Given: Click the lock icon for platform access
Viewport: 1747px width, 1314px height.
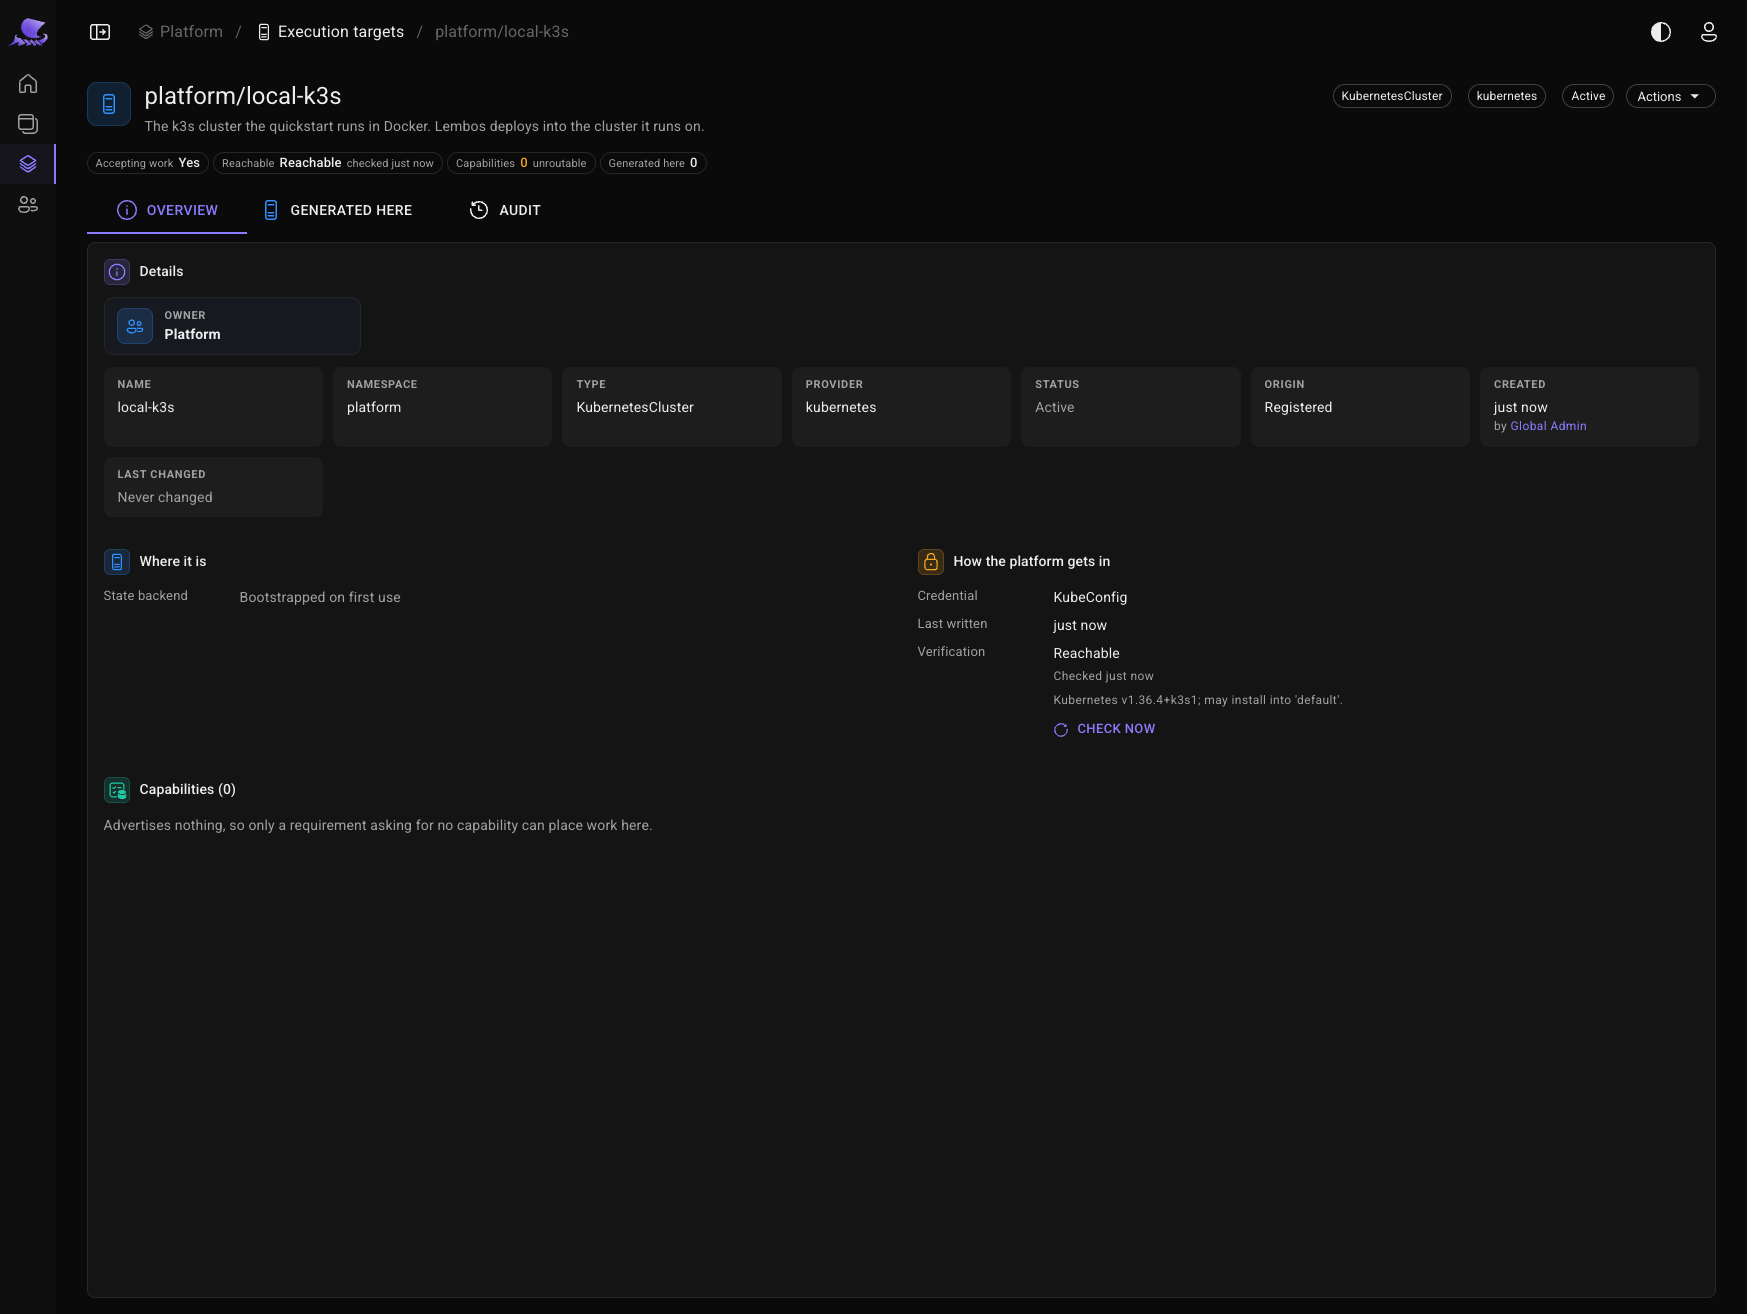Looking at the screenshot, I should 931,562.
